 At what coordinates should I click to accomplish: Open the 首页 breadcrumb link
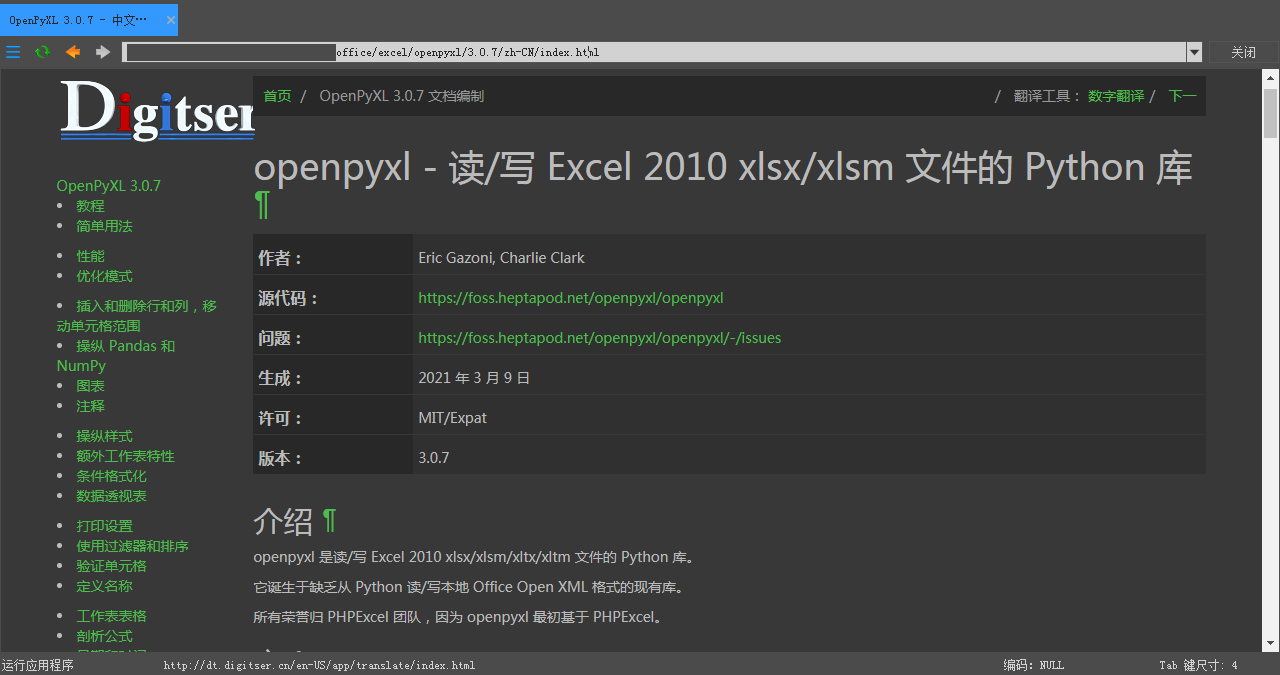277,96
